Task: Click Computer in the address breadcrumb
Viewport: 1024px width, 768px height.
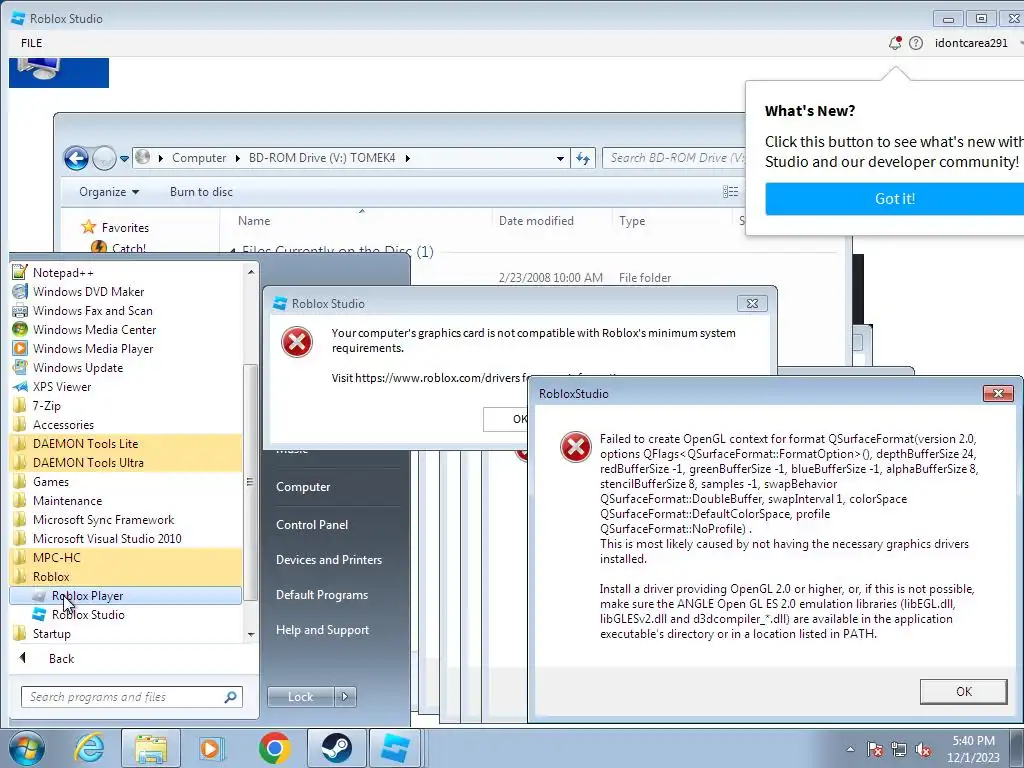Action: click(199, 158)
